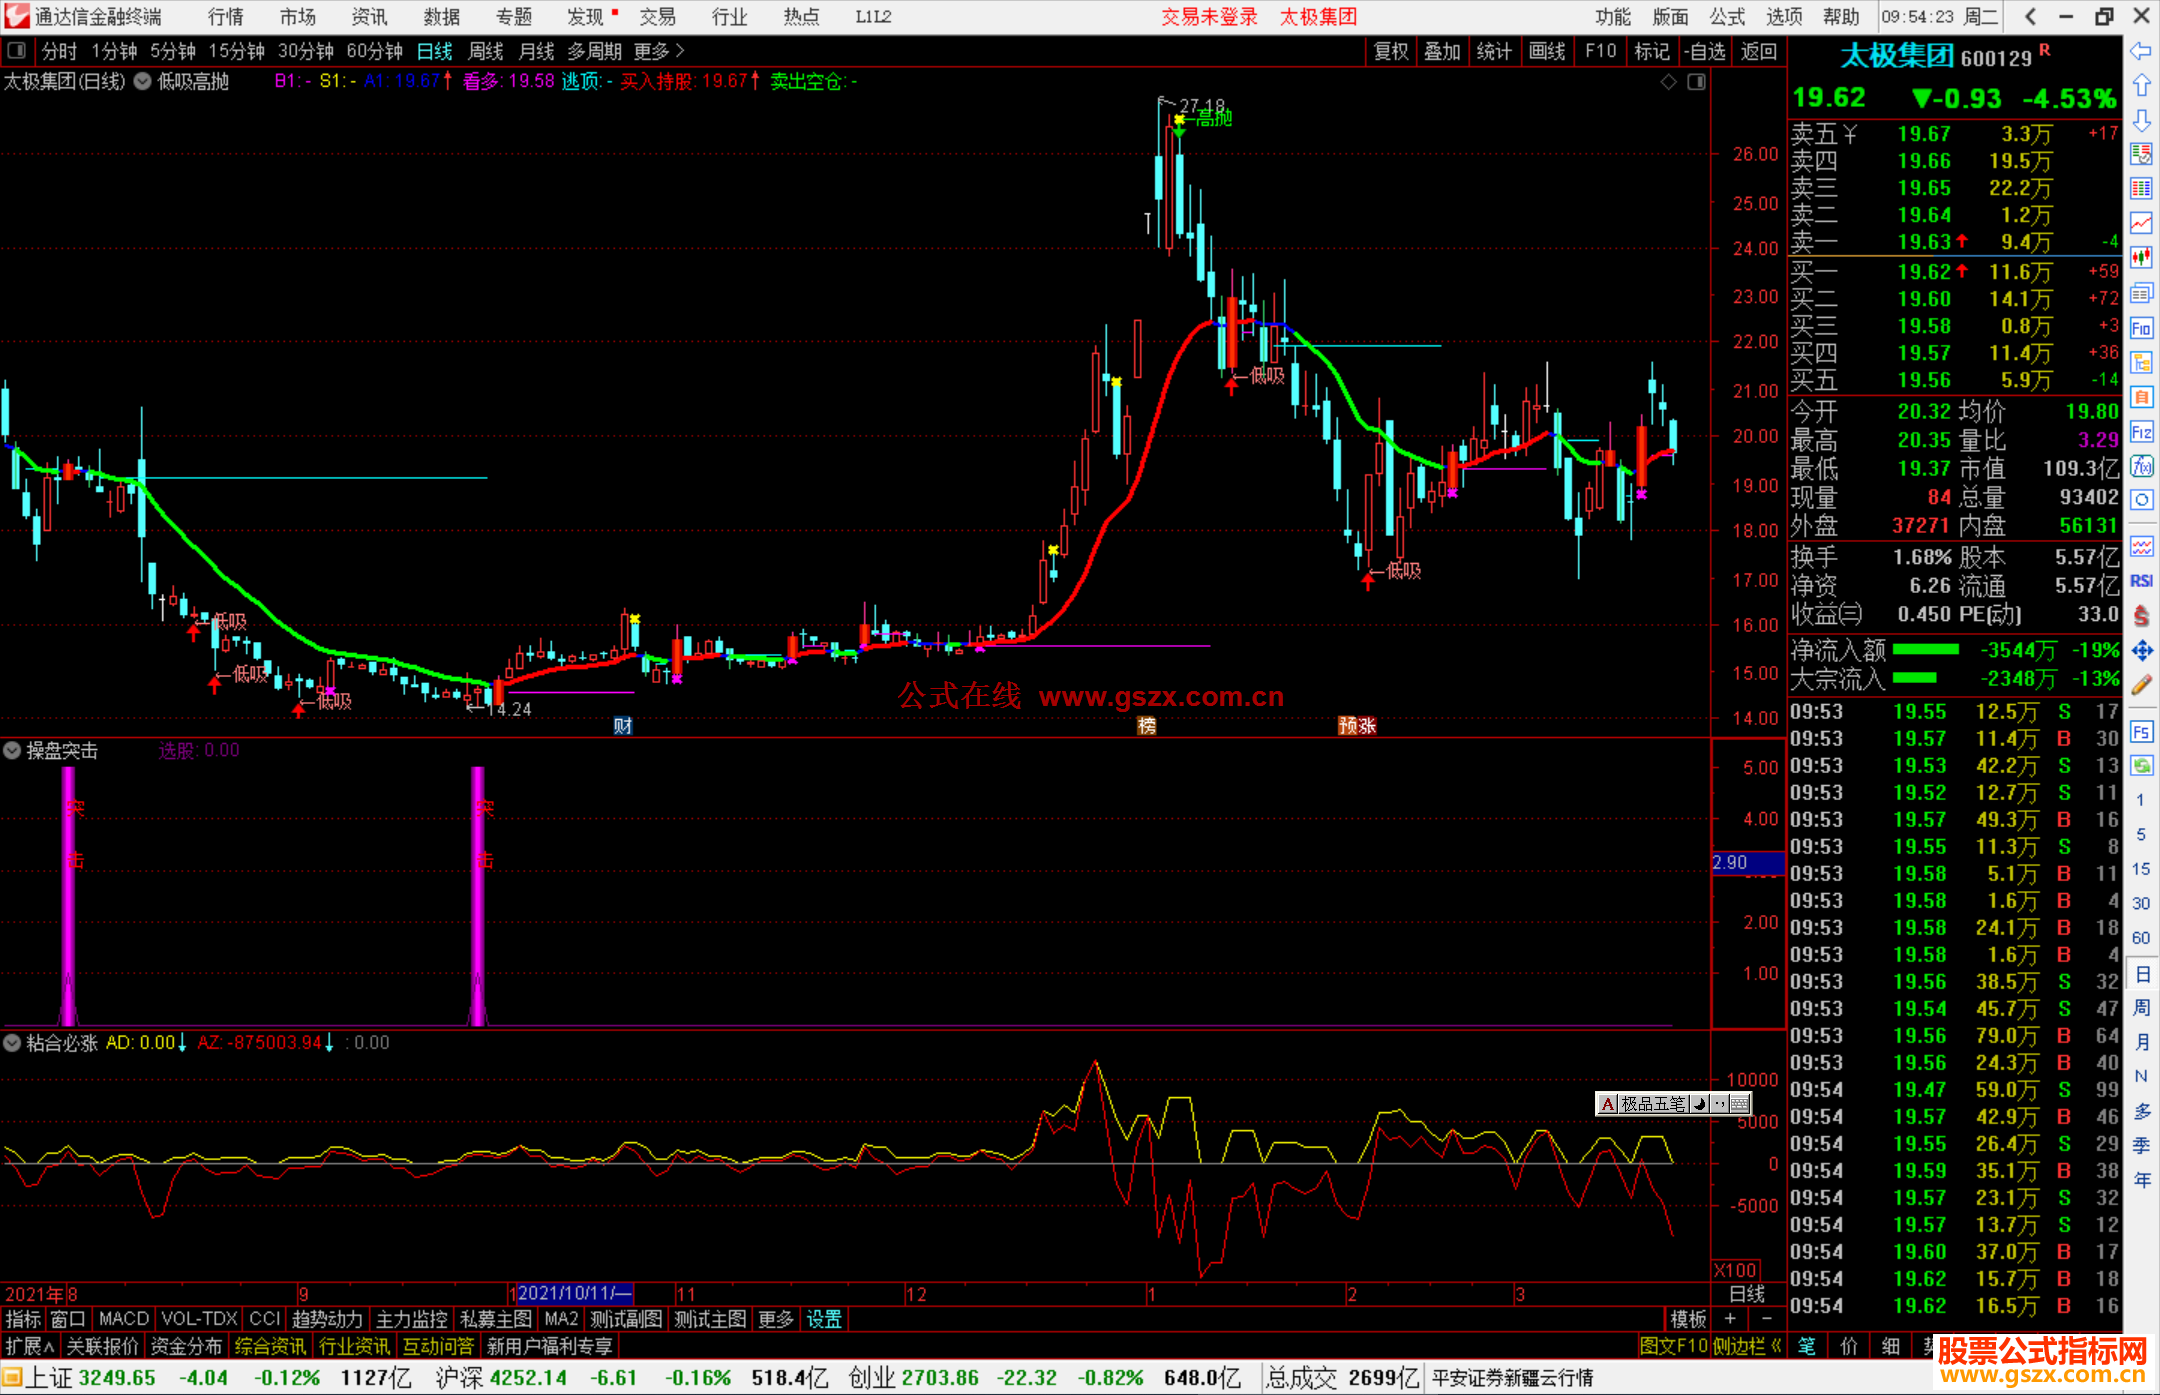
Task: Open the 资讯 menu
Action: pyautogui.click(x=369, y=17)
